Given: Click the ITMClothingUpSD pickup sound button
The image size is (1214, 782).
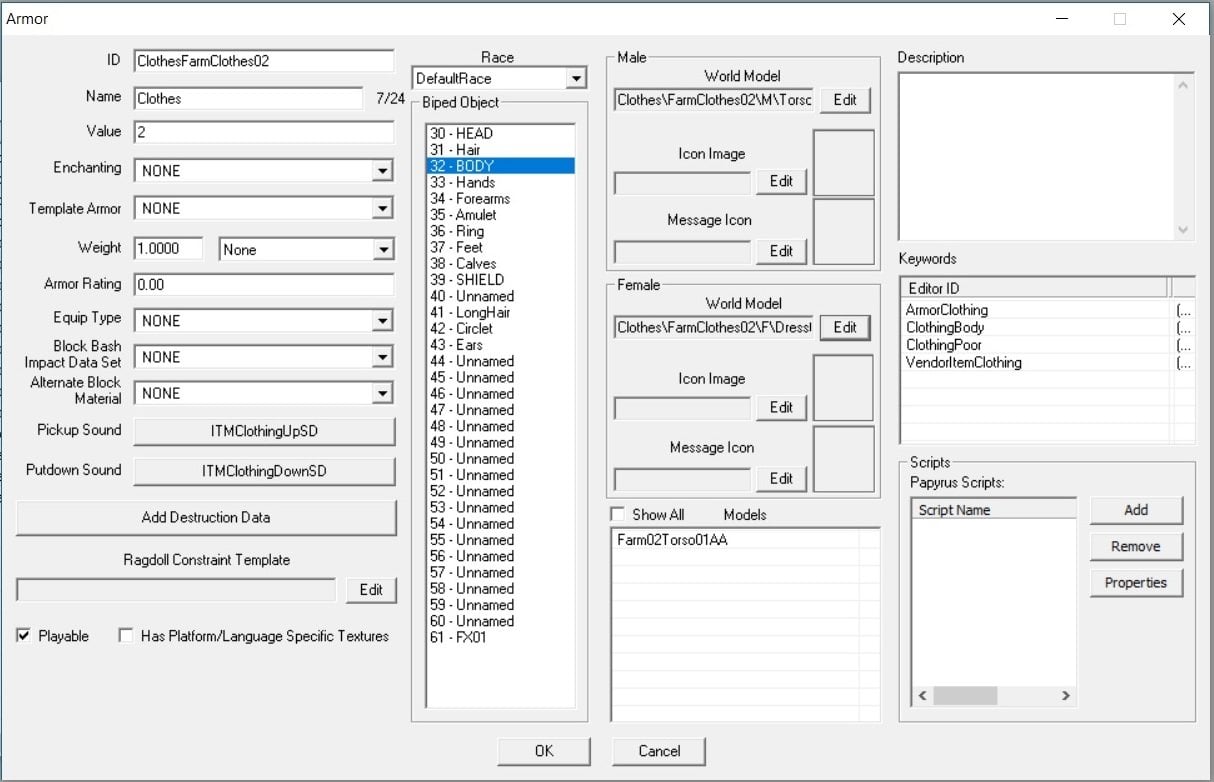Looking at the screenshot, I should (265, 431).
